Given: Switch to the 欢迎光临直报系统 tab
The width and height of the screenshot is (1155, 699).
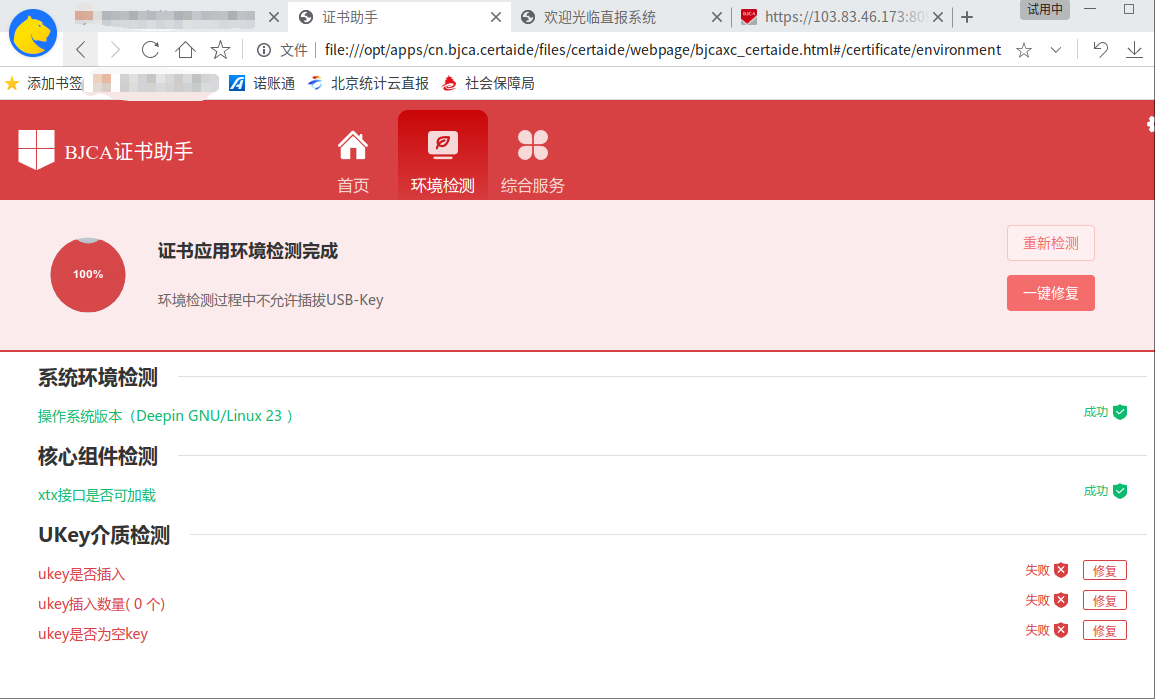Looking at the screenshot, I should pyautogui.click(x=620, y=17).
